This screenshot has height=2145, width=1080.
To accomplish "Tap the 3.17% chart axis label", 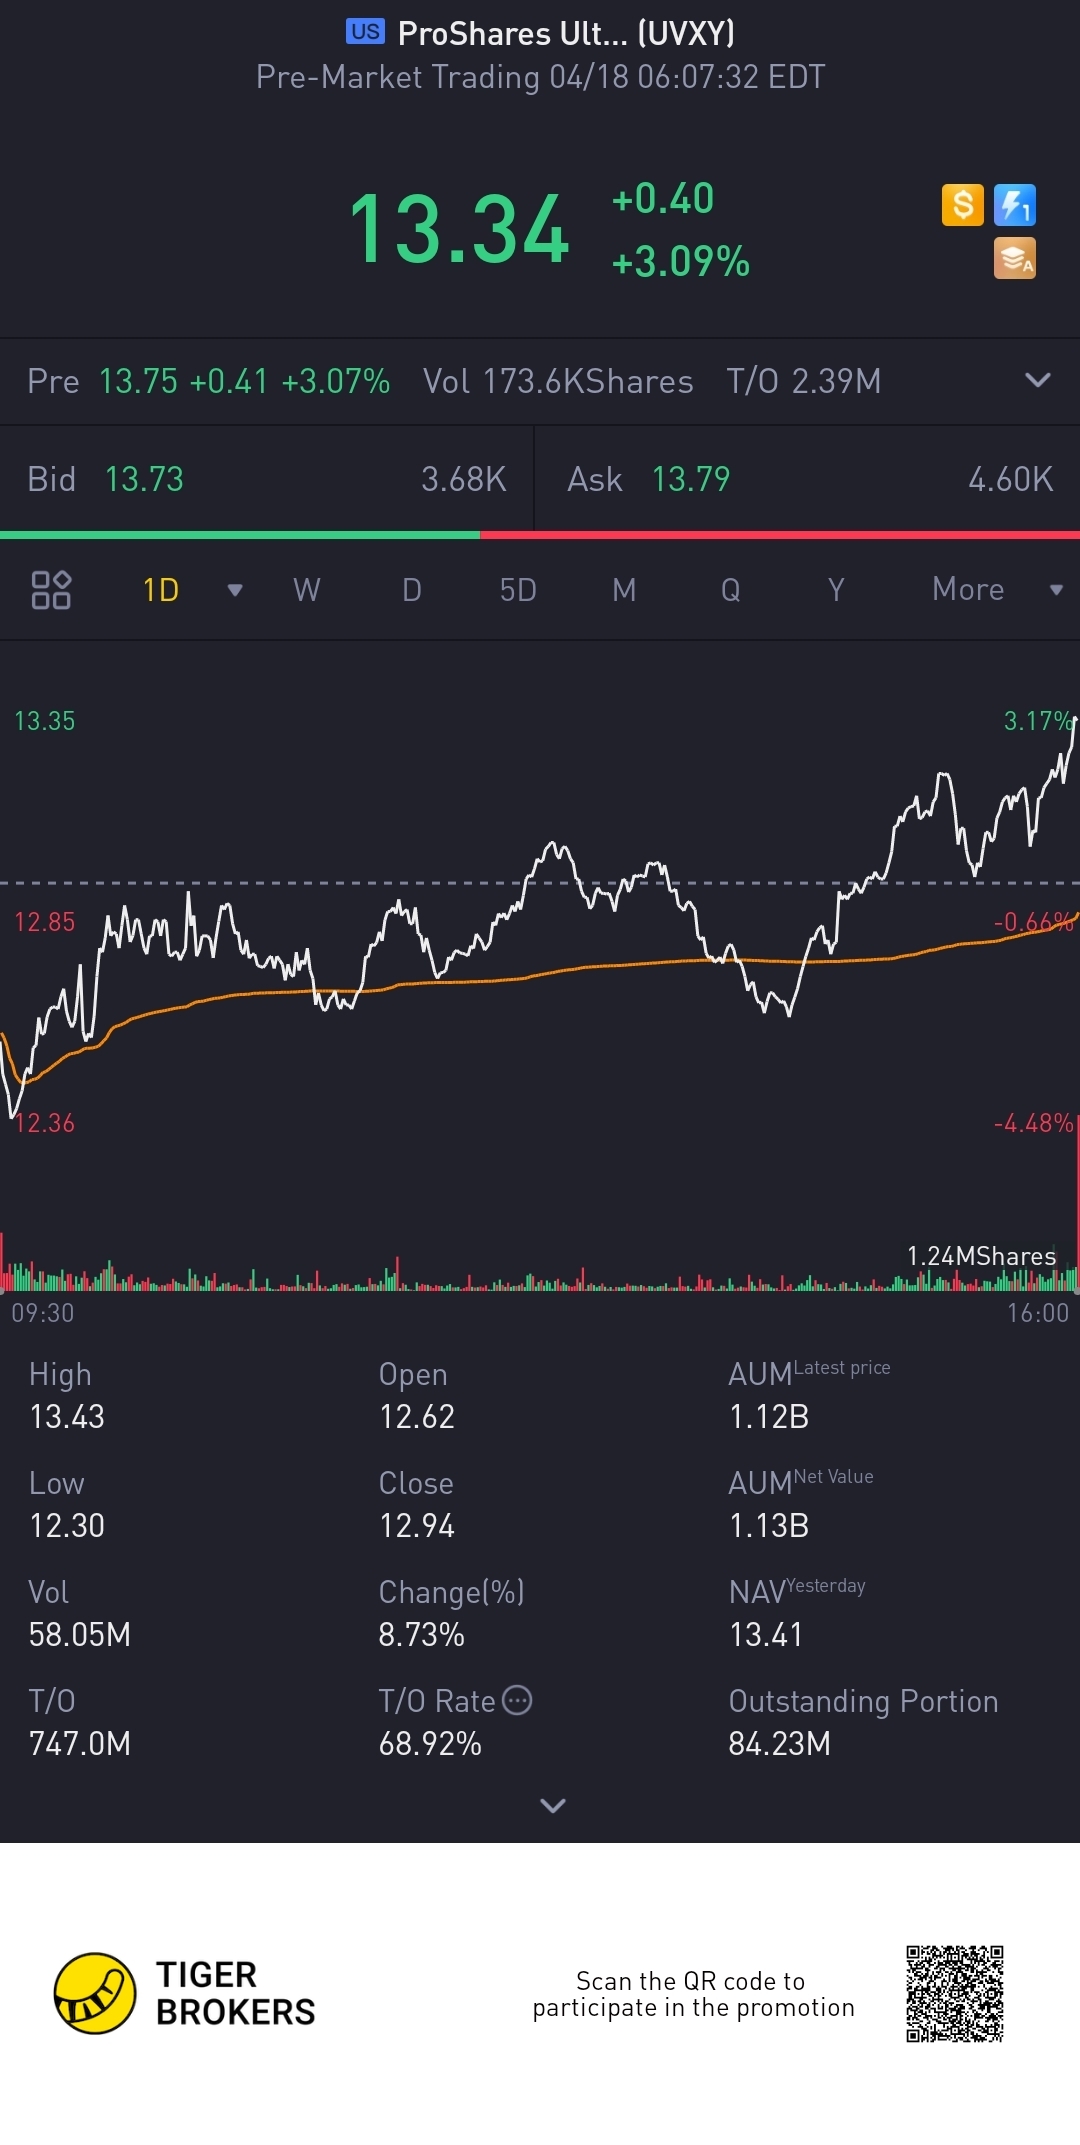I will (x=1039, y=721).
